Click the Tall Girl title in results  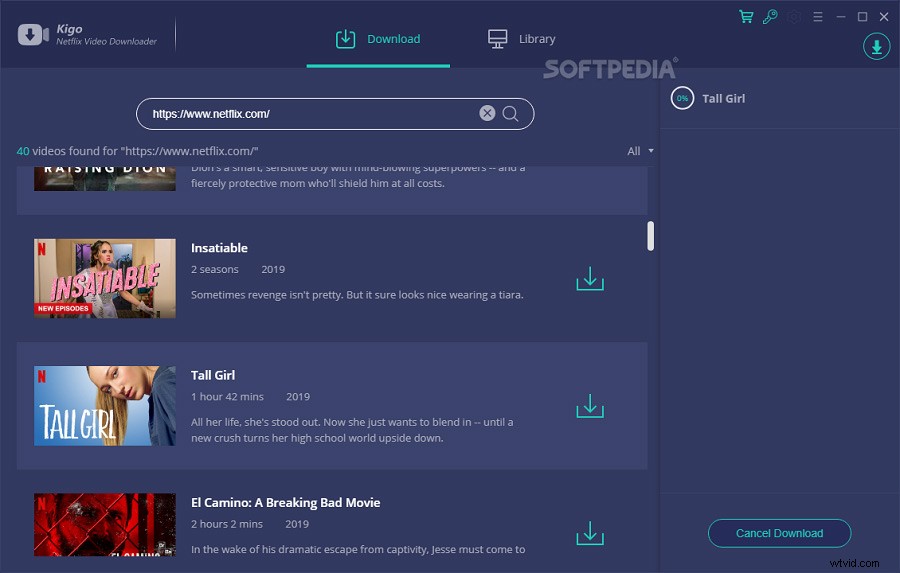click(x=213, y=375)
